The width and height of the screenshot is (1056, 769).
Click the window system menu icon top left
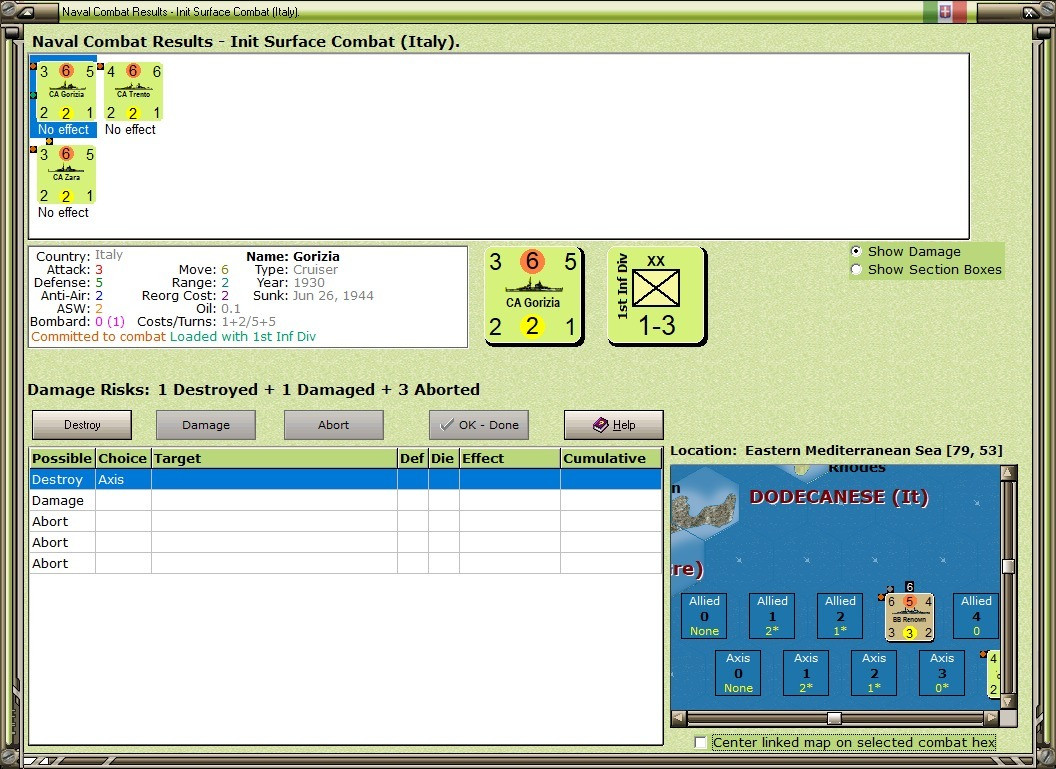coord(25,11)
